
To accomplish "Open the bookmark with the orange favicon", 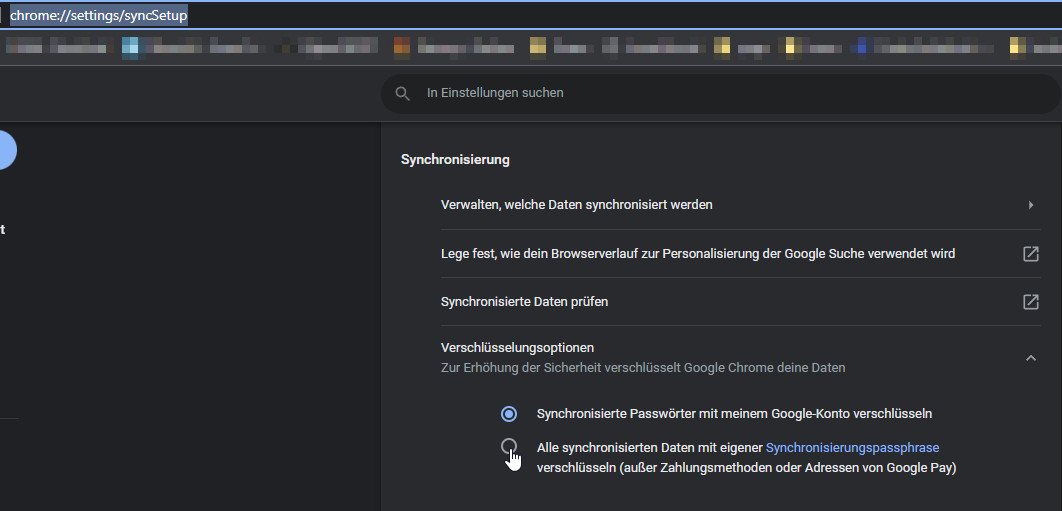I will click(x=402, y=46).
